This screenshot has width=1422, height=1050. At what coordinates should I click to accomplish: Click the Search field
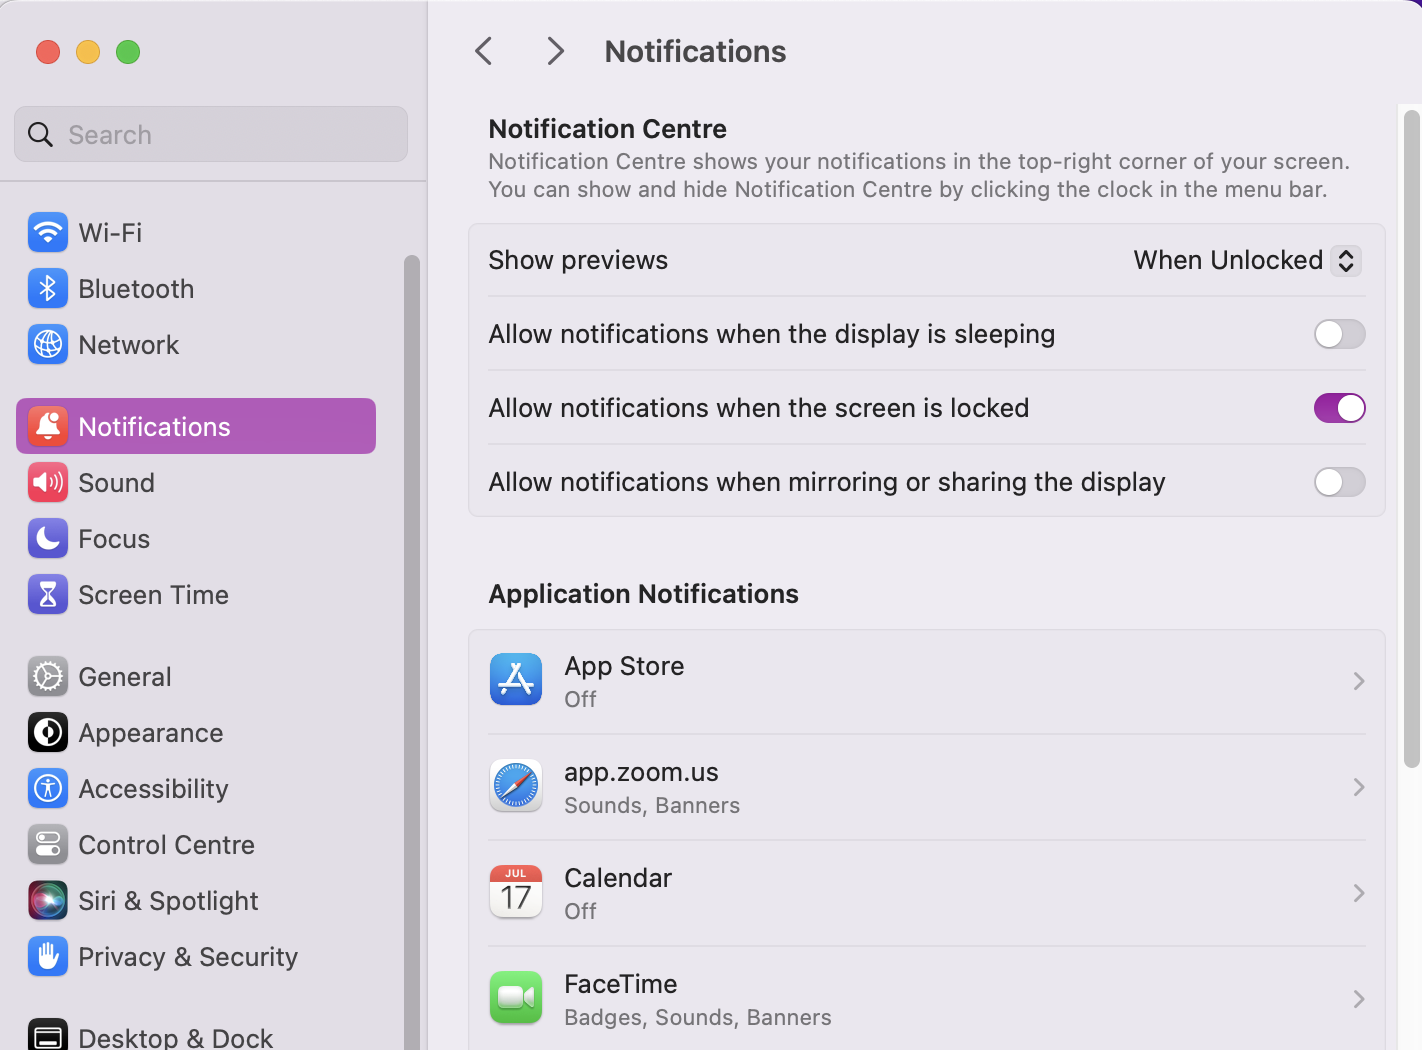(x=210, y=134)
